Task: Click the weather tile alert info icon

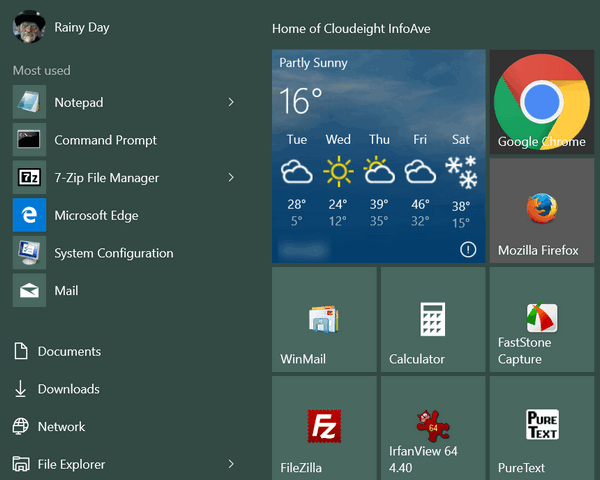Action: [468, 250]
